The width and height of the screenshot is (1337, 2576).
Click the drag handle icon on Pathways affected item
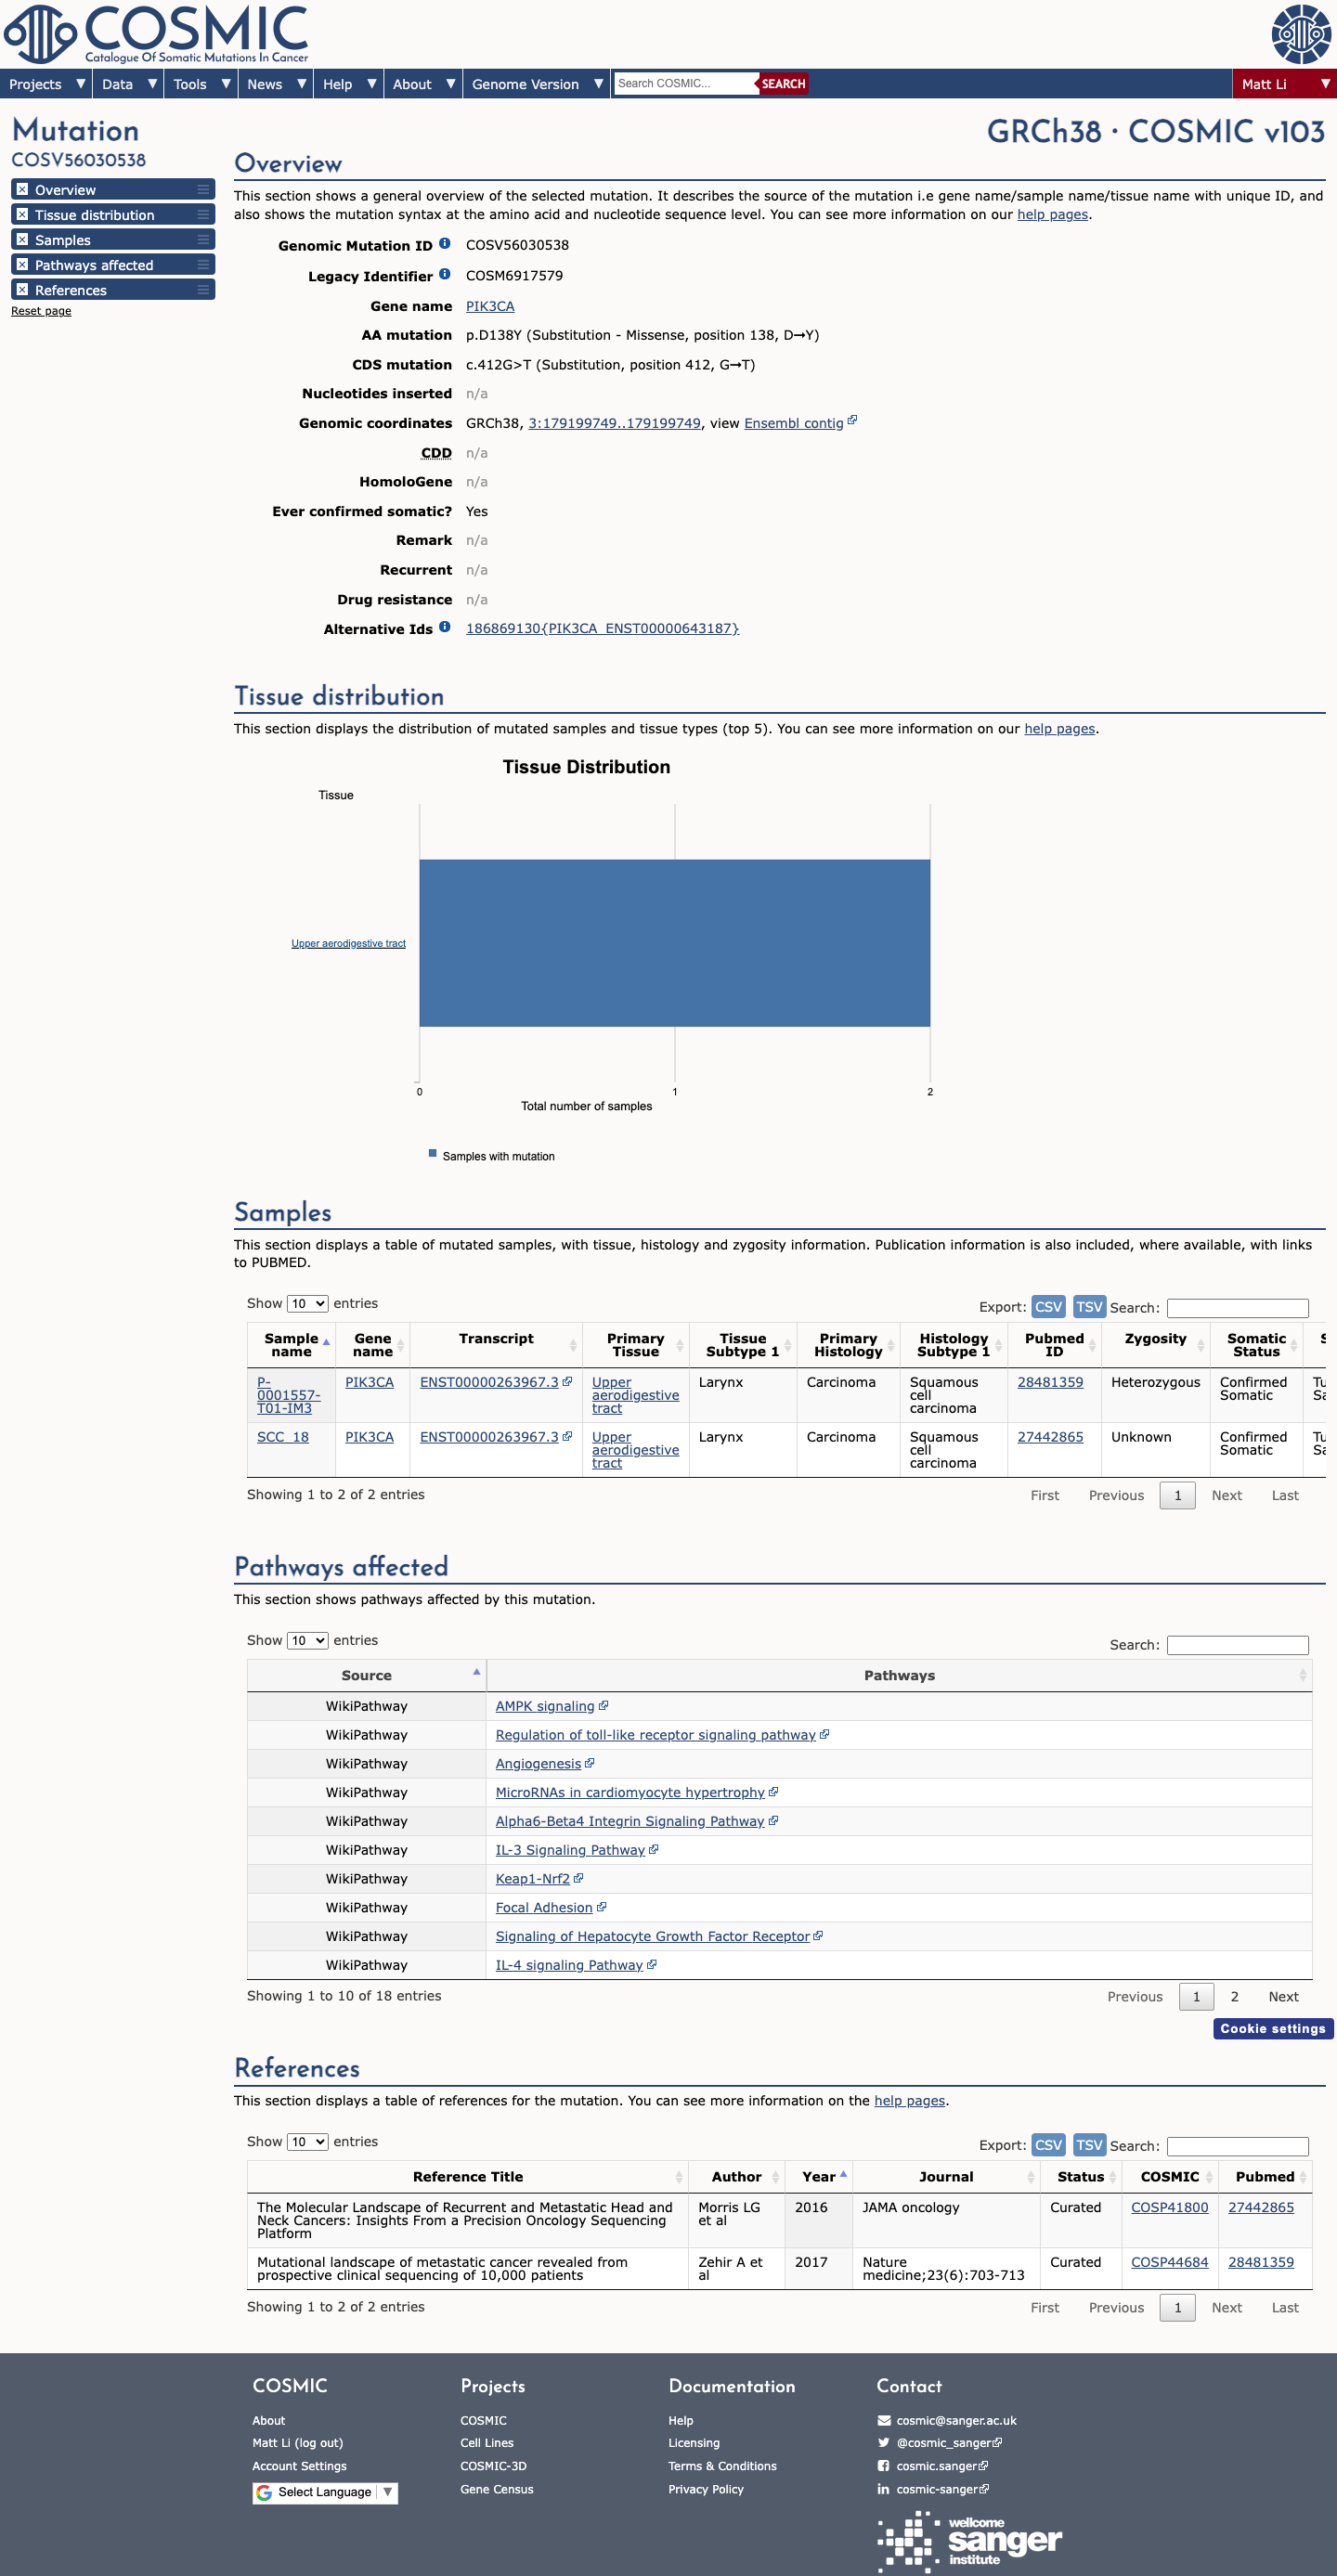[203, 264]
